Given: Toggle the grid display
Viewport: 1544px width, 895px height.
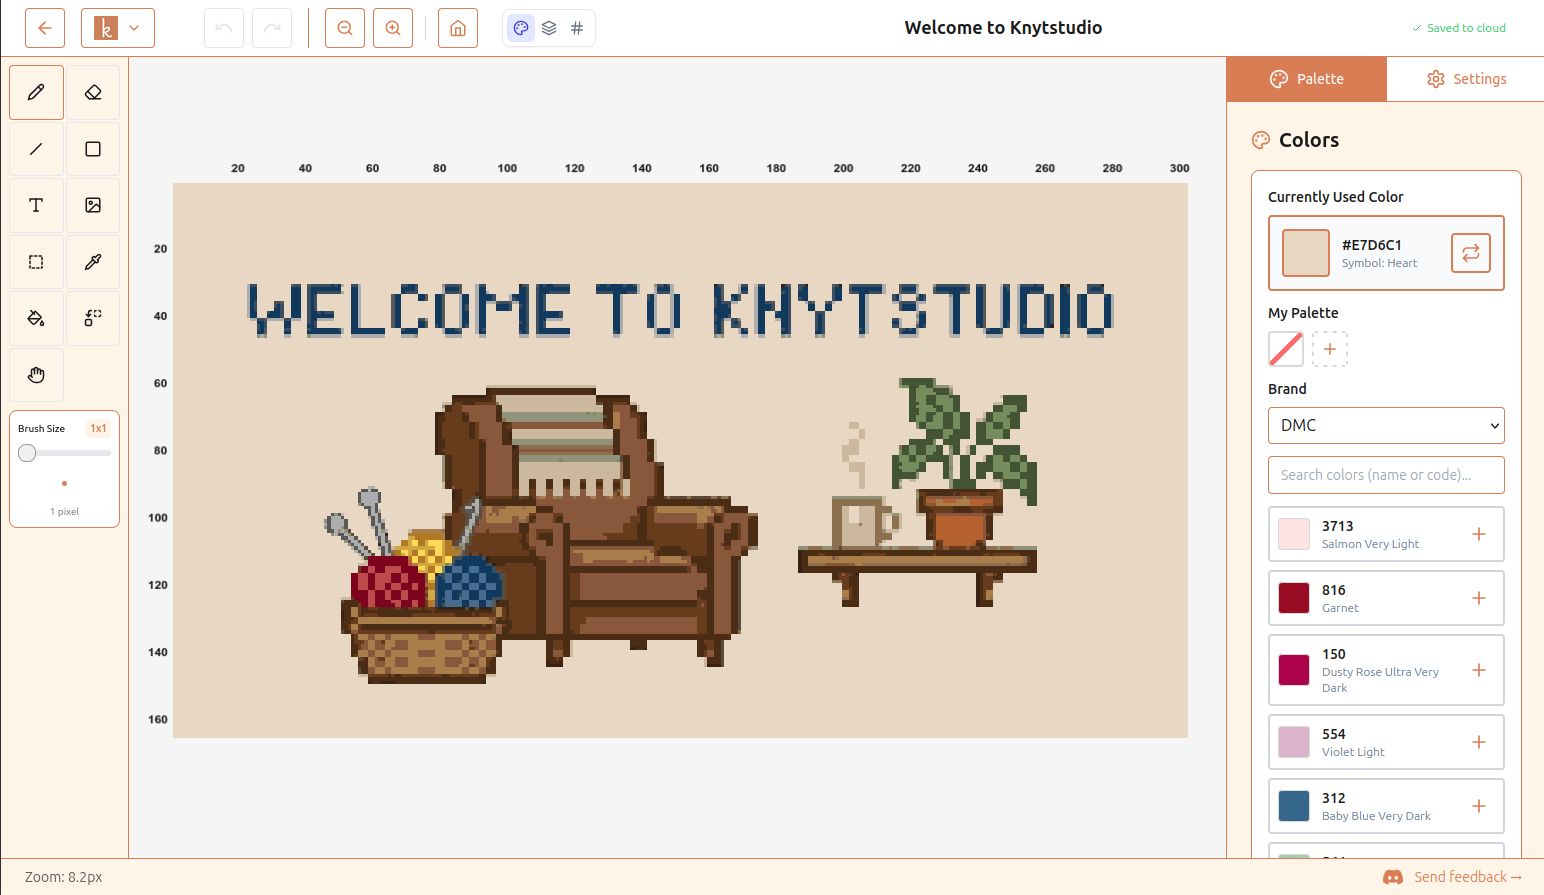Looking at the screenshot, I should pyautogui.click(x=577, y=28).
